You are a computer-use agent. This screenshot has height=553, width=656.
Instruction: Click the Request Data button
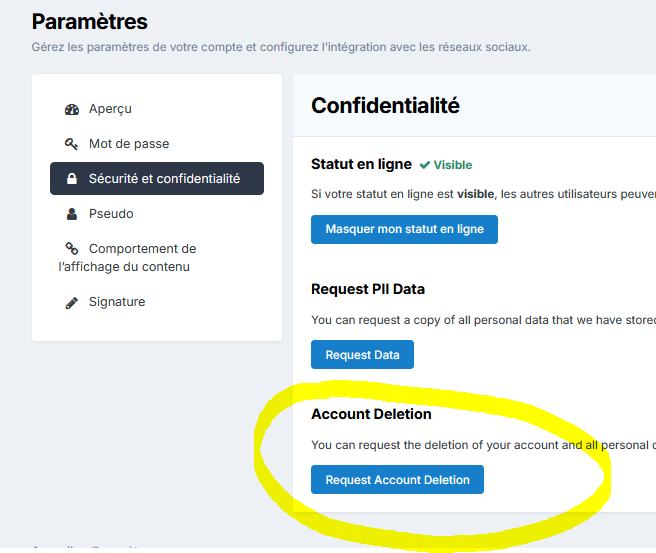[362, 355]
